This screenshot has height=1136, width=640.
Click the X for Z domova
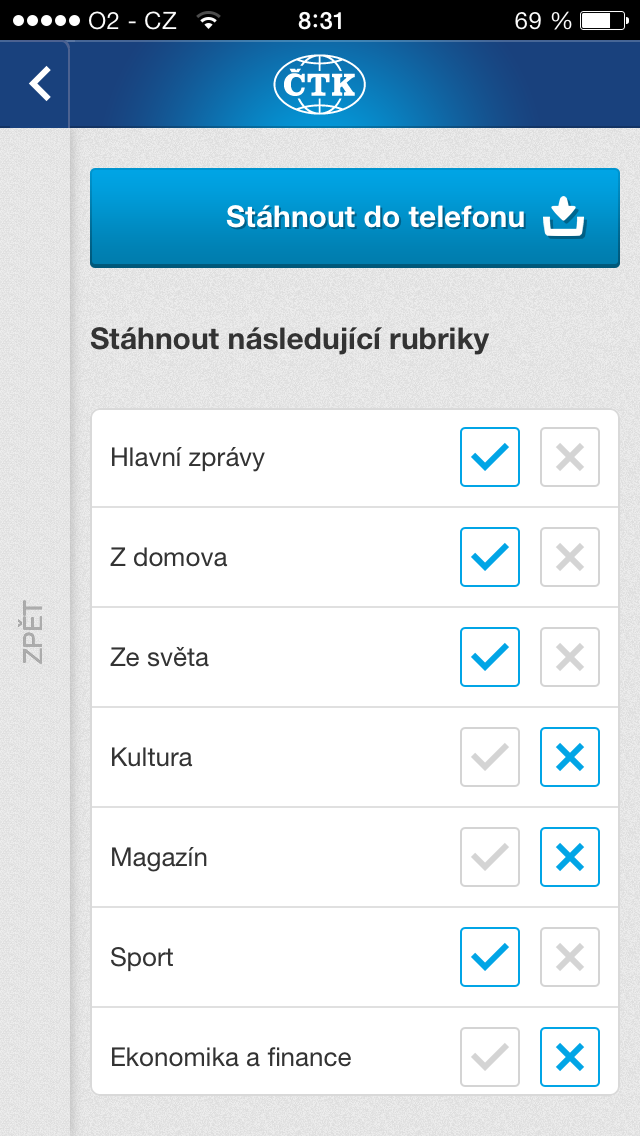coord(570,557)
